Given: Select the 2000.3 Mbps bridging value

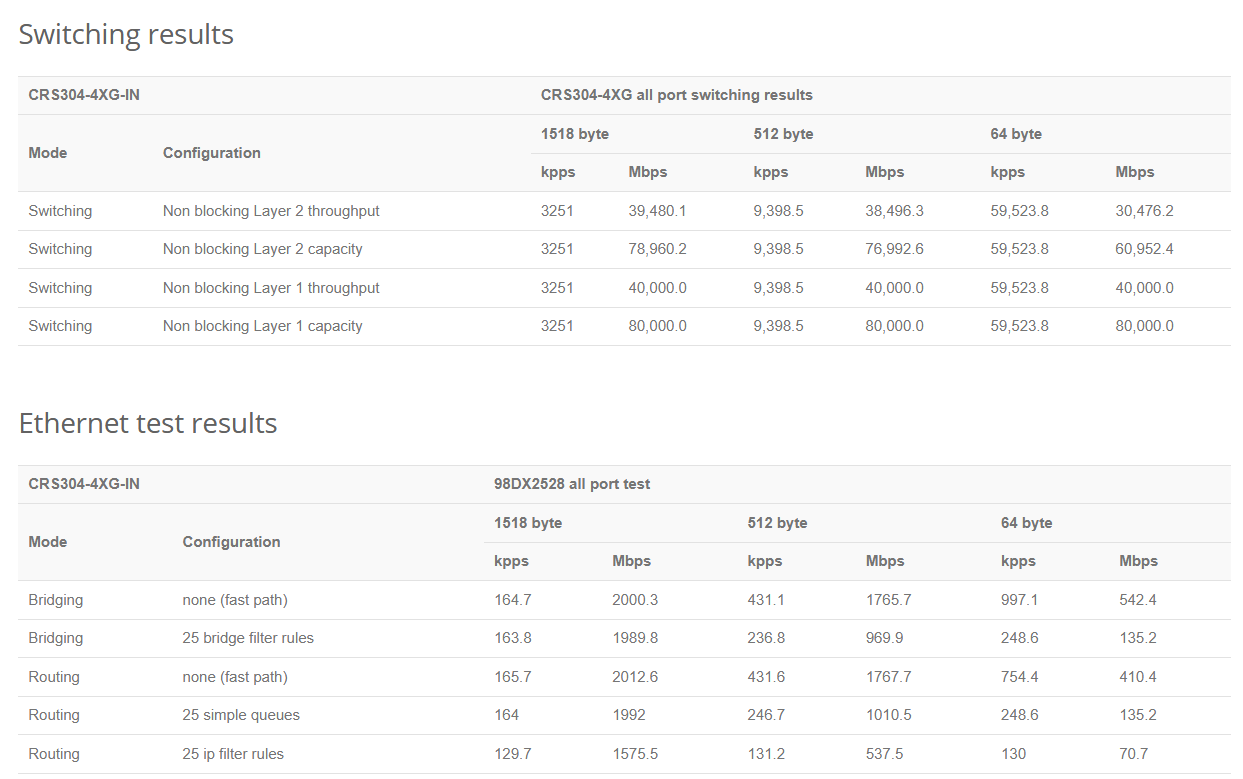Looking at the screenshot, I should click(635, 601).
